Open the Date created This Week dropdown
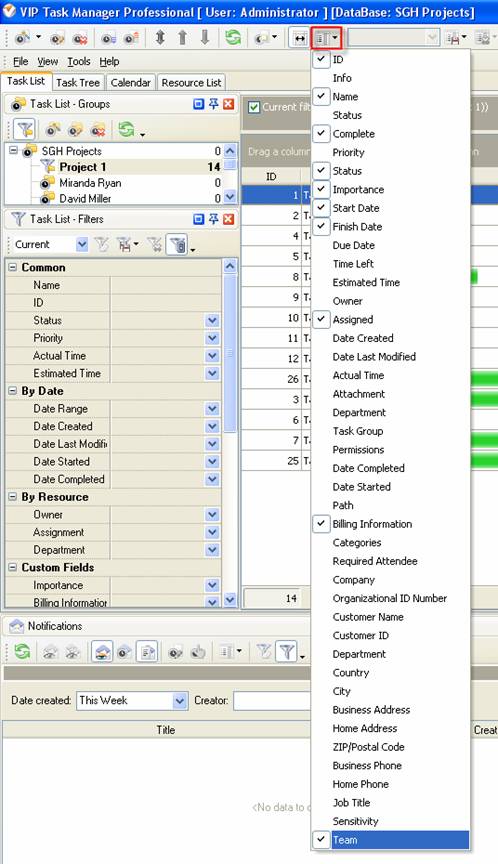 pyautogui.click(x=180, y=700)
